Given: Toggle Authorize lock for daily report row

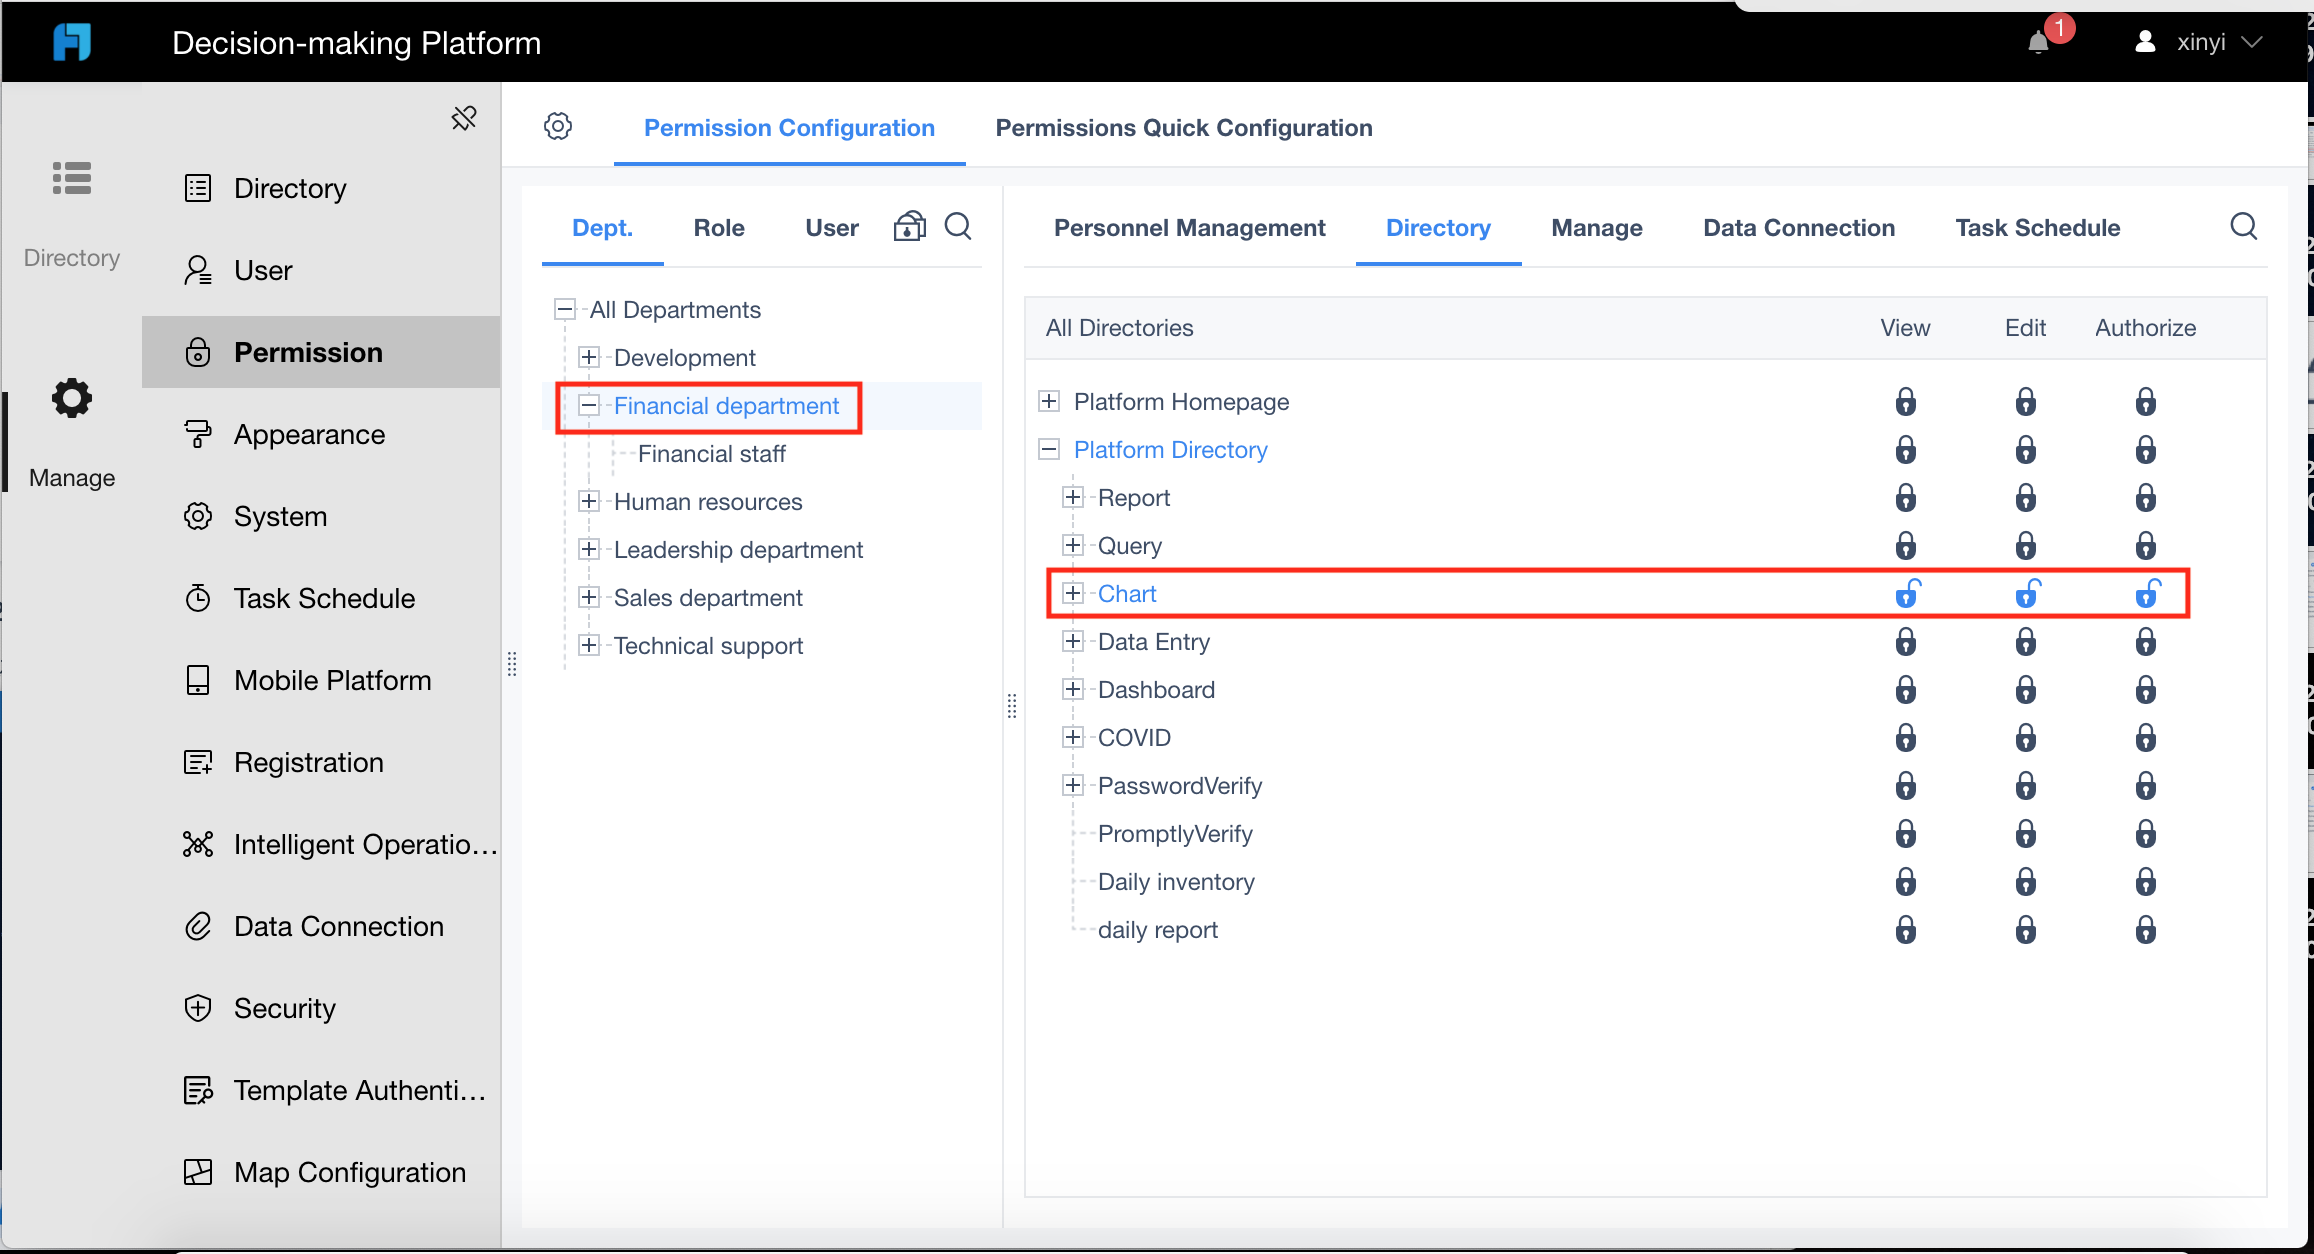Looking at the screenshot, I should 2146,930.
